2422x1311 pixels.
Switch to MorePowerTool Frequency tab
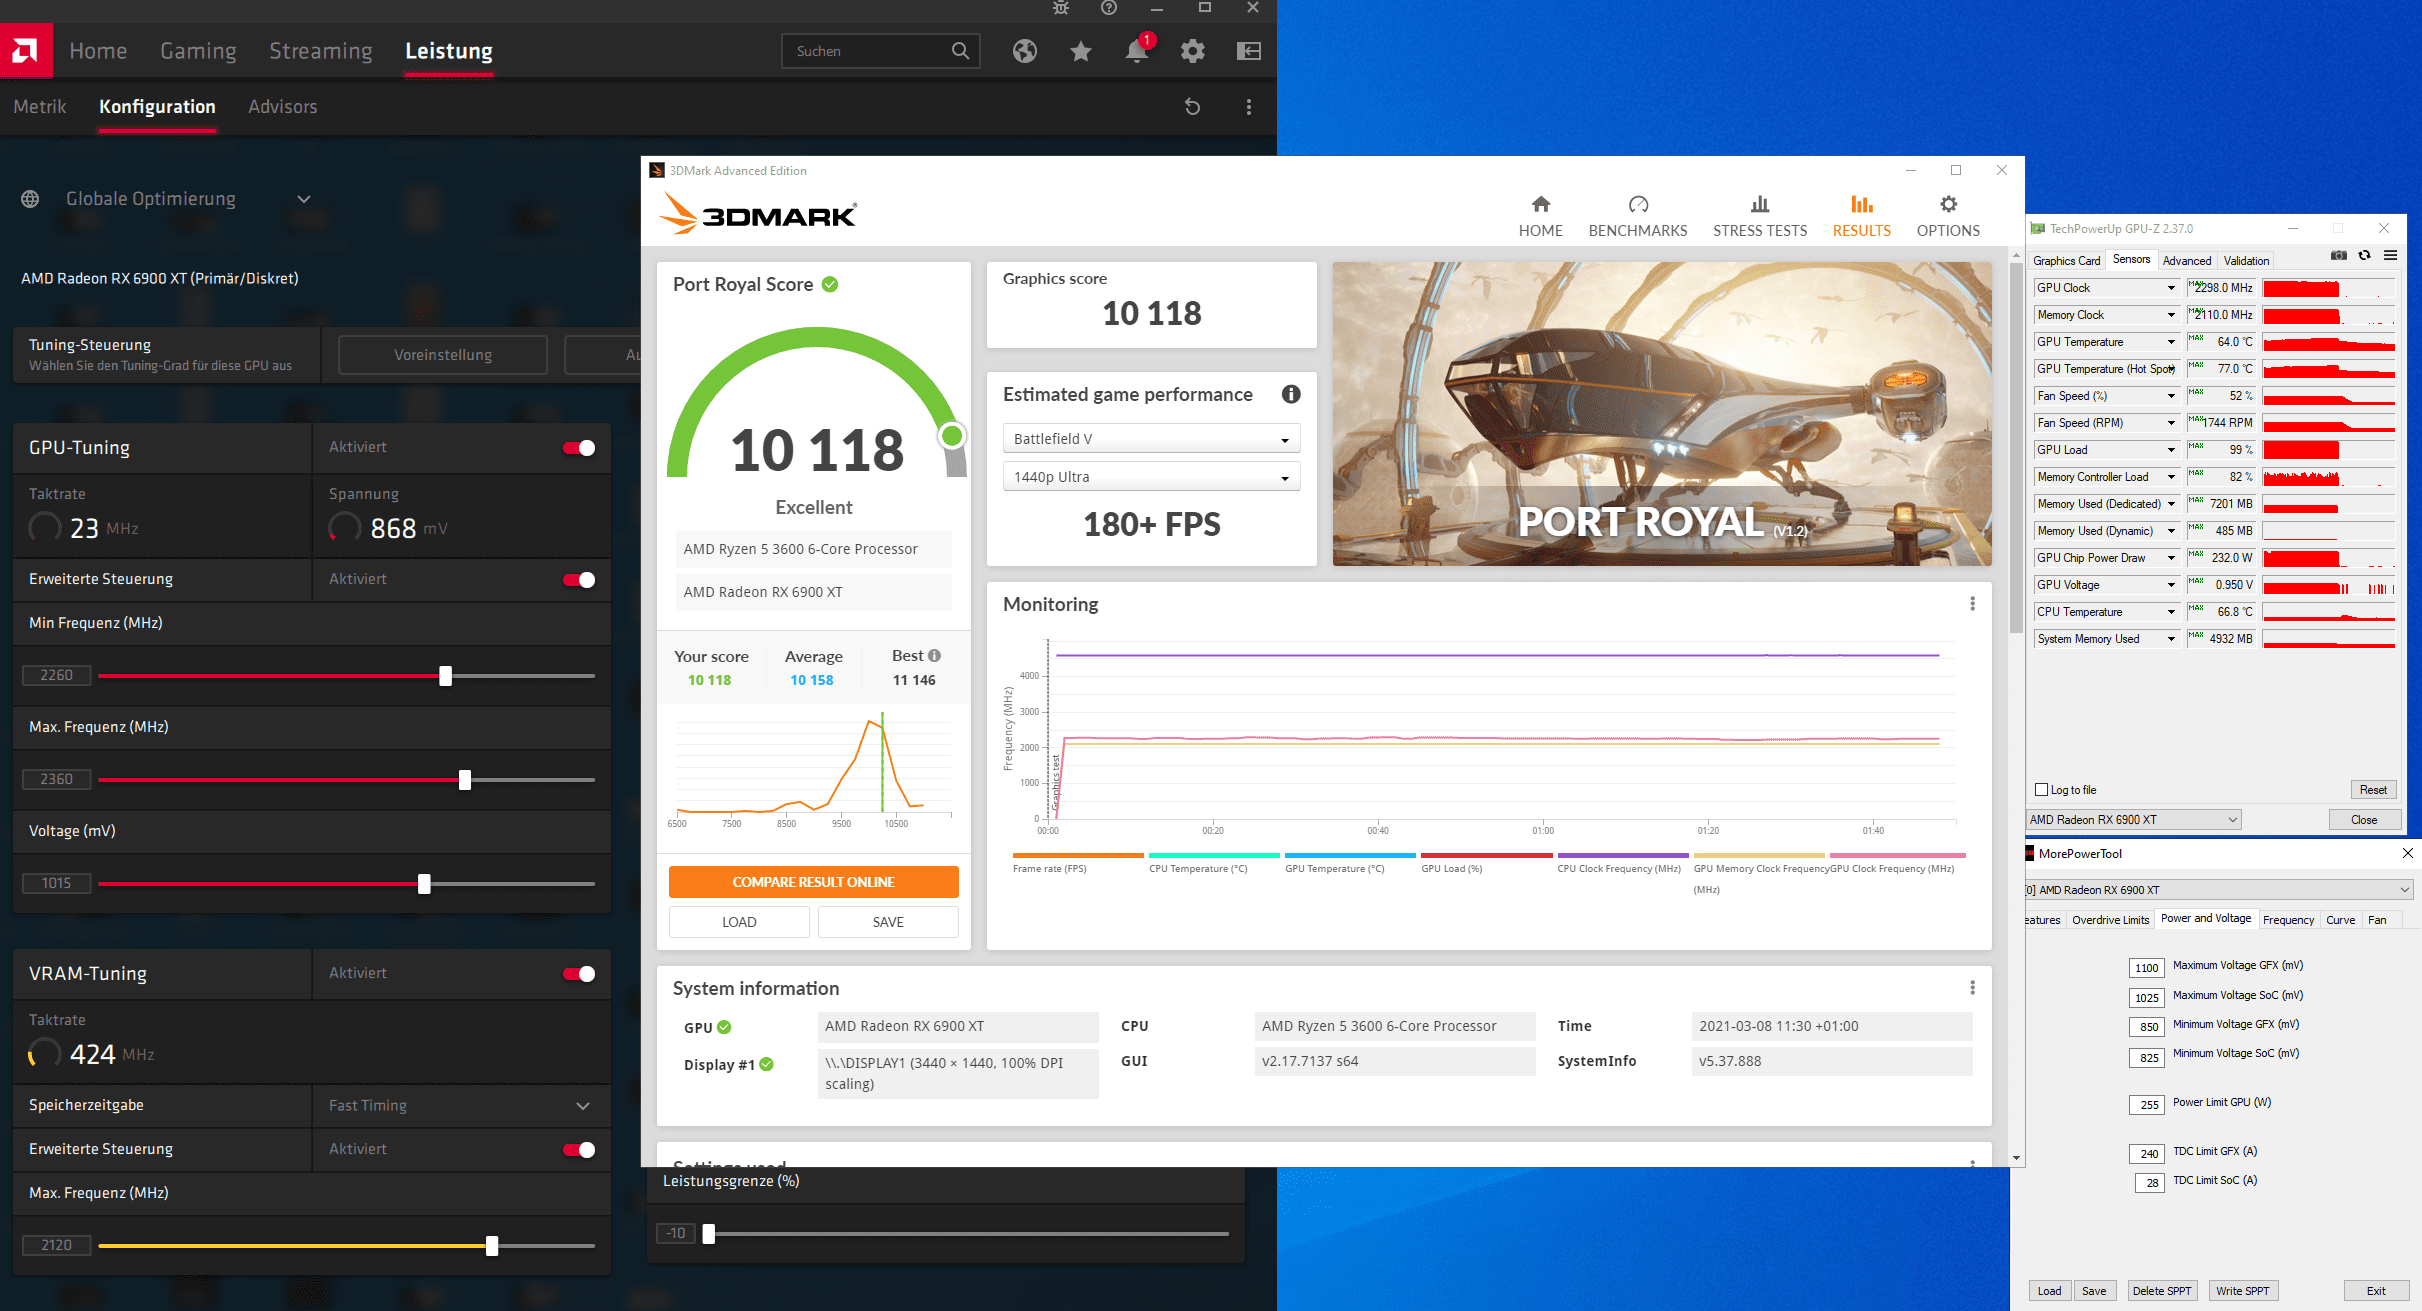coord(2288,920)
